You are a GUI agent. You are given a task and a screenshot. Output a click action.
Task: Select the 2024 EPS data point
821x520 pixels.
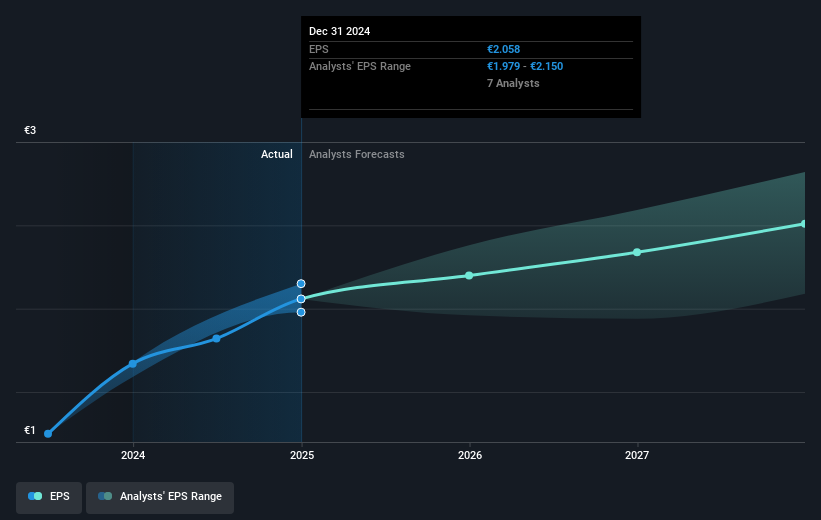133,363
